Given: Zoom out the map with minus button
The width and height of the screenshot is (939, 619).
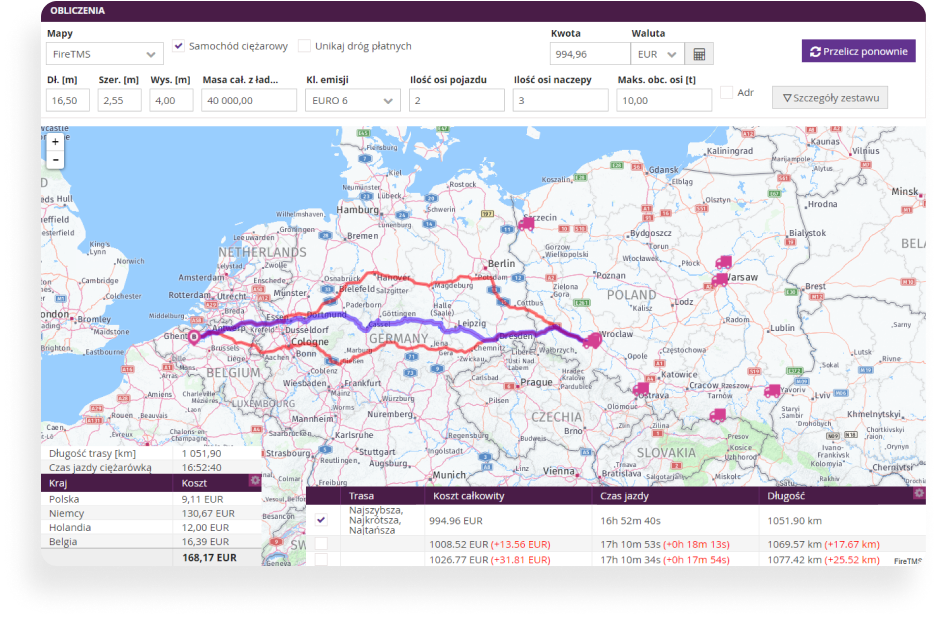Looking at the screenshot, I should click(x=55, y=160).
